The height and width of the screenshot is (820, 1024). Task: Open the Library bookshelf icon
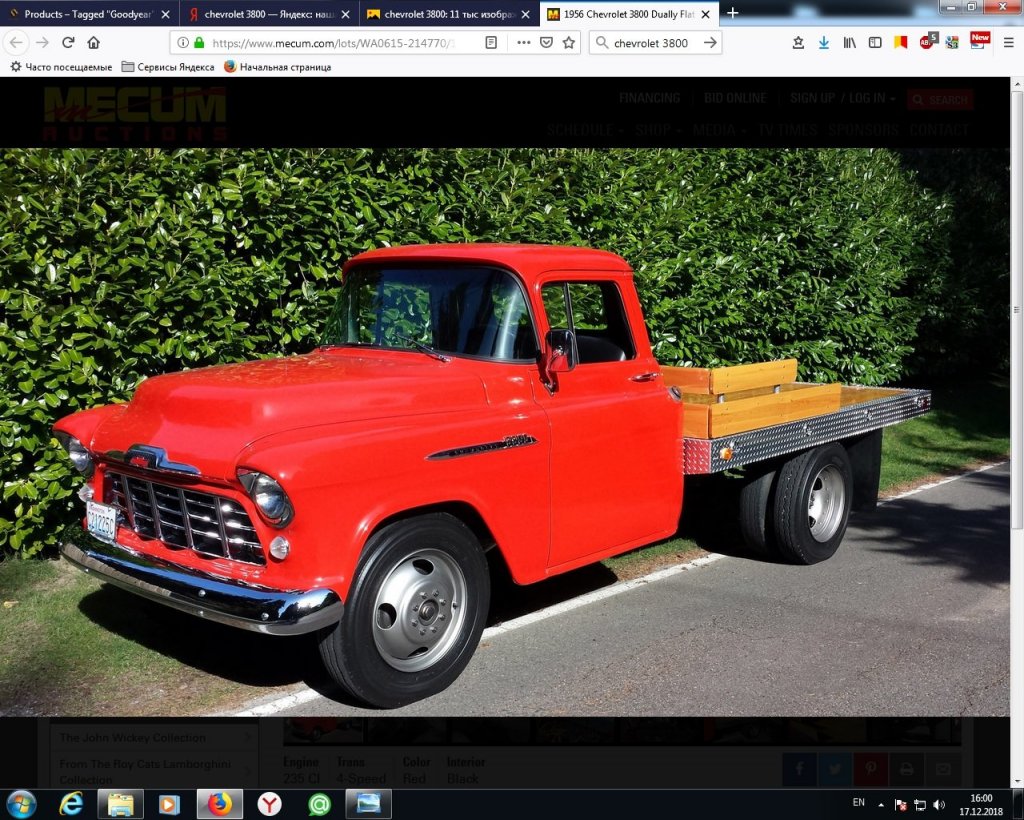[x=849, y=43]
